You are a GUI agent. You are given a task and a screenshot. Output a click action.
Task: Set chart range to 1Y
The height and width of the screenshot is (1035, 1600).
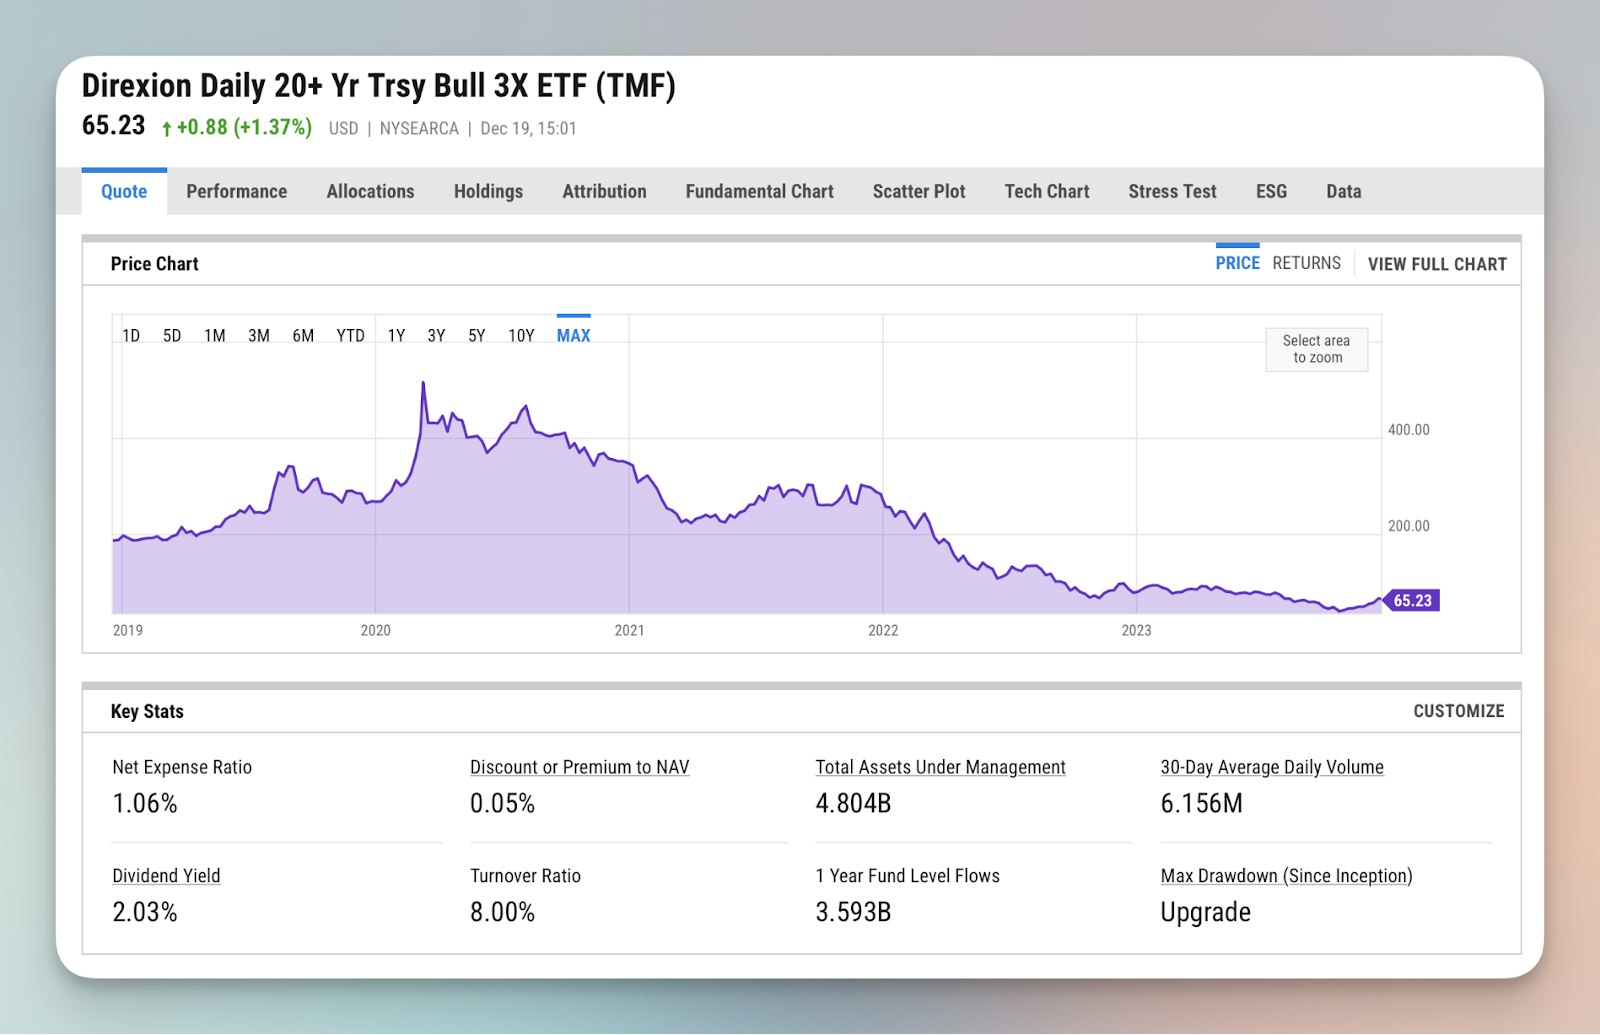click(396, 335)
